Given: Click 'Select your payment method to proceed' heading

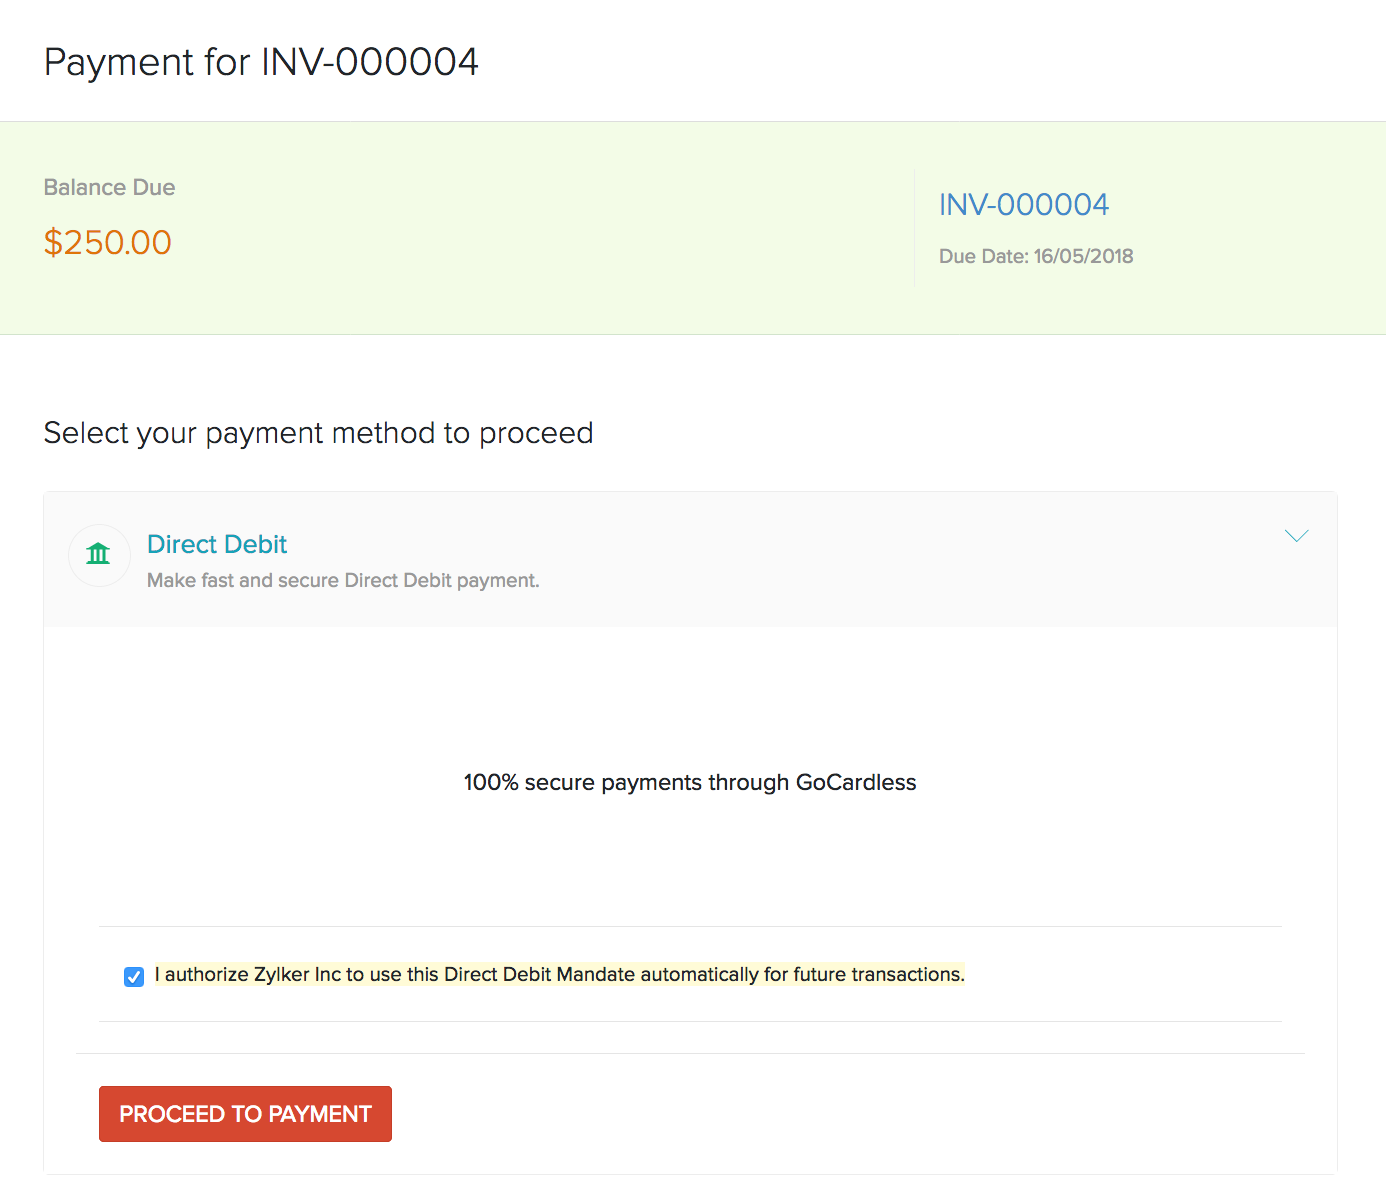Looking at the screenshot, I should point(318,433).
